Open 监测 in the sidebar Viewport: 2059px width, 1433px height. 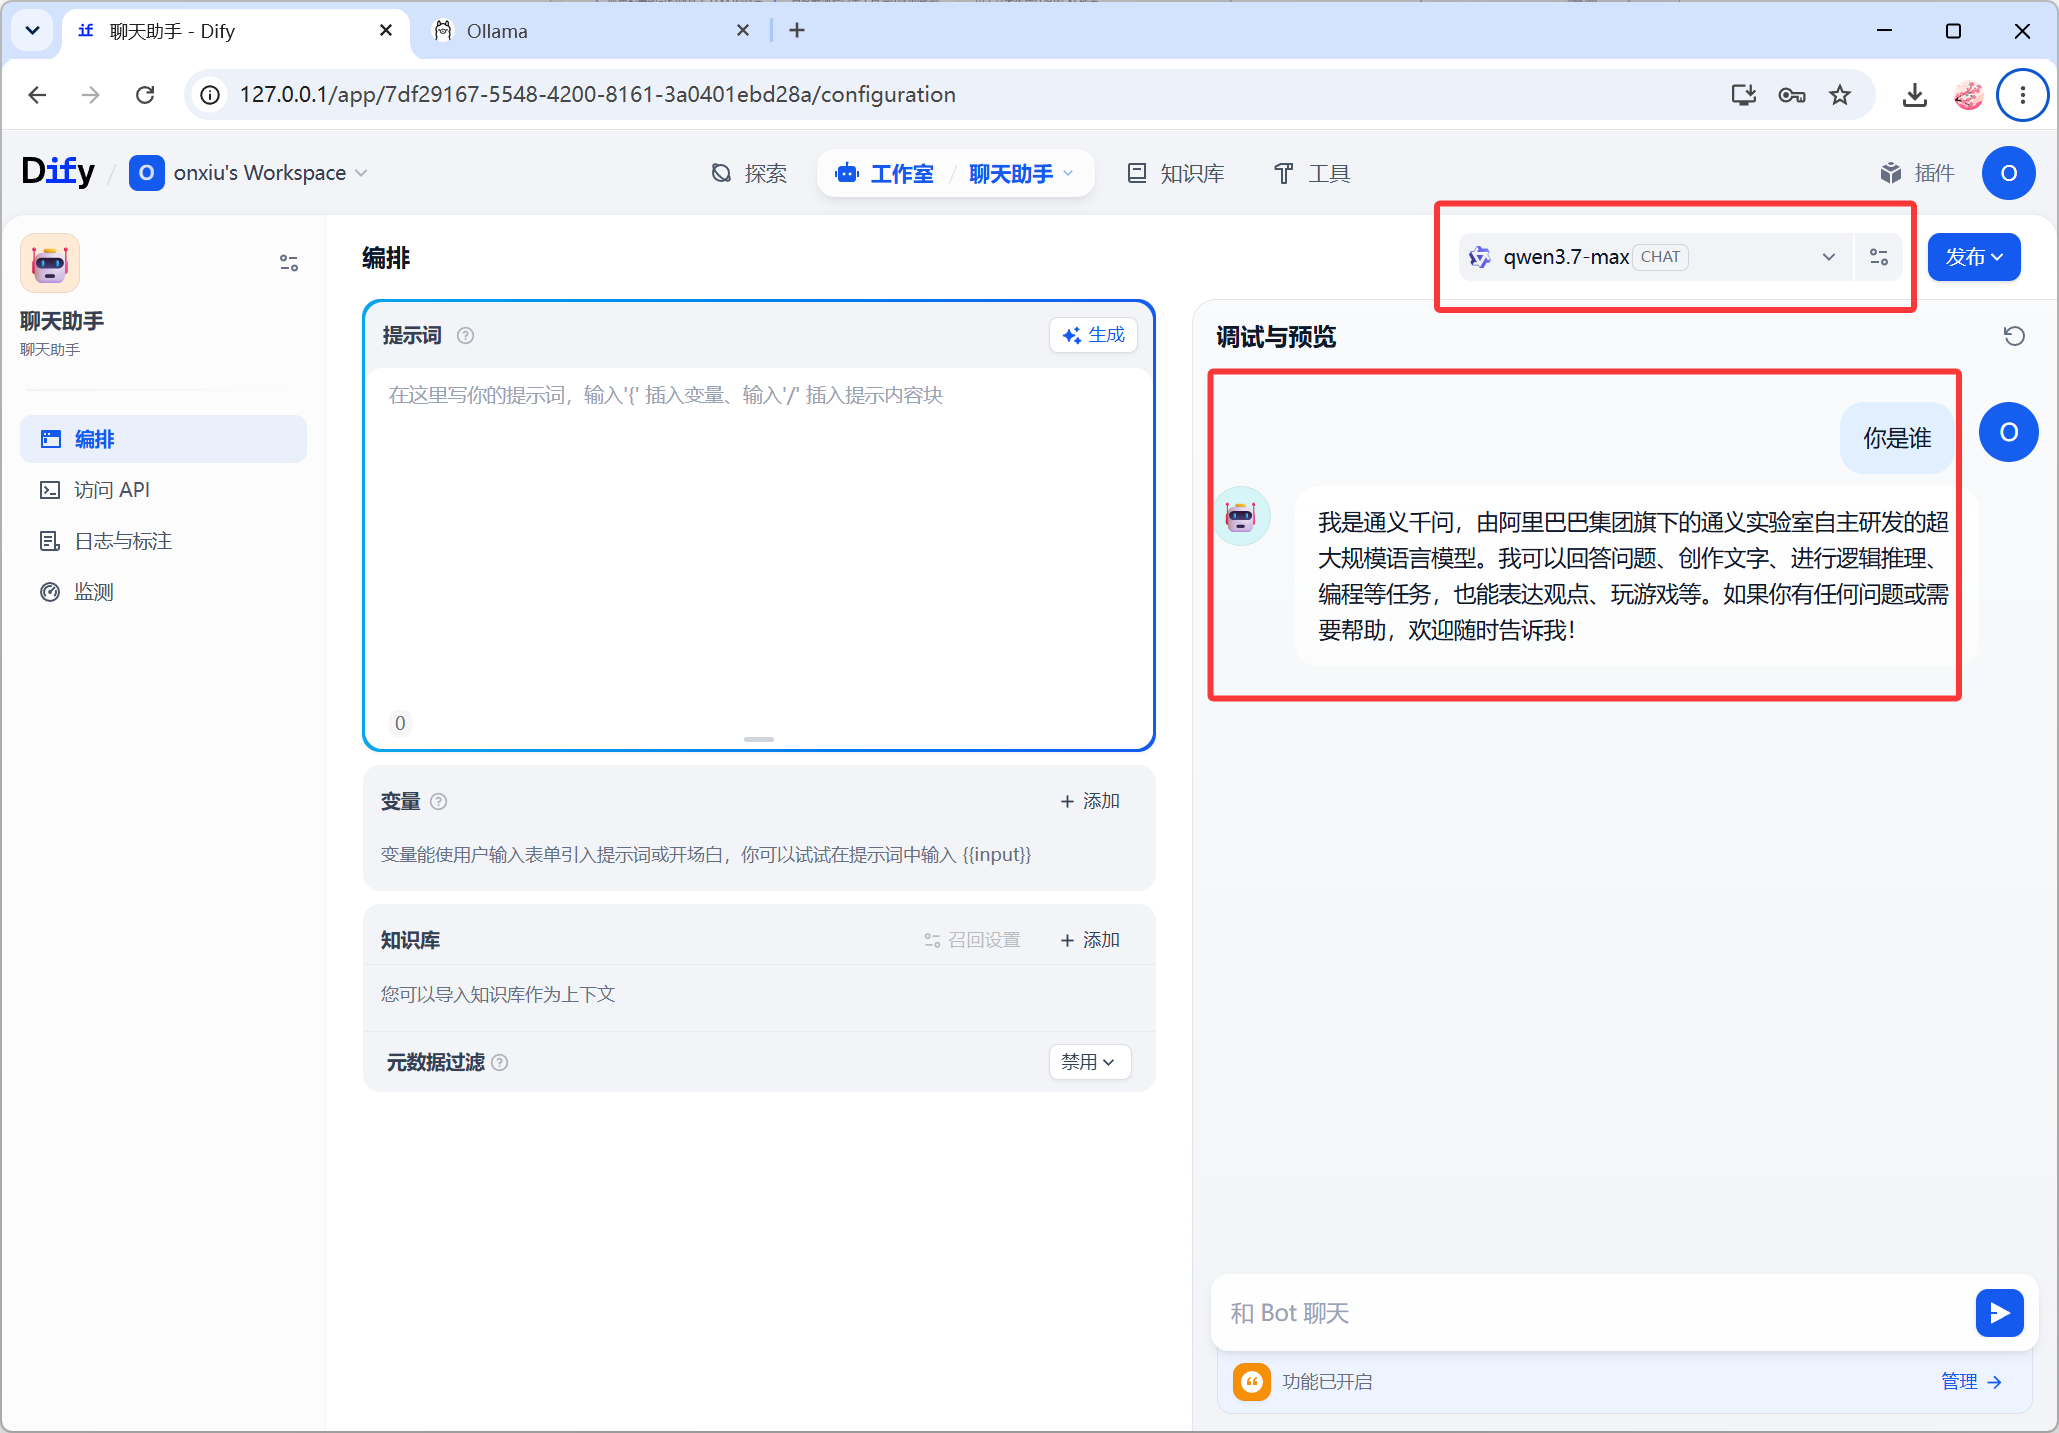tap(163, 592)
